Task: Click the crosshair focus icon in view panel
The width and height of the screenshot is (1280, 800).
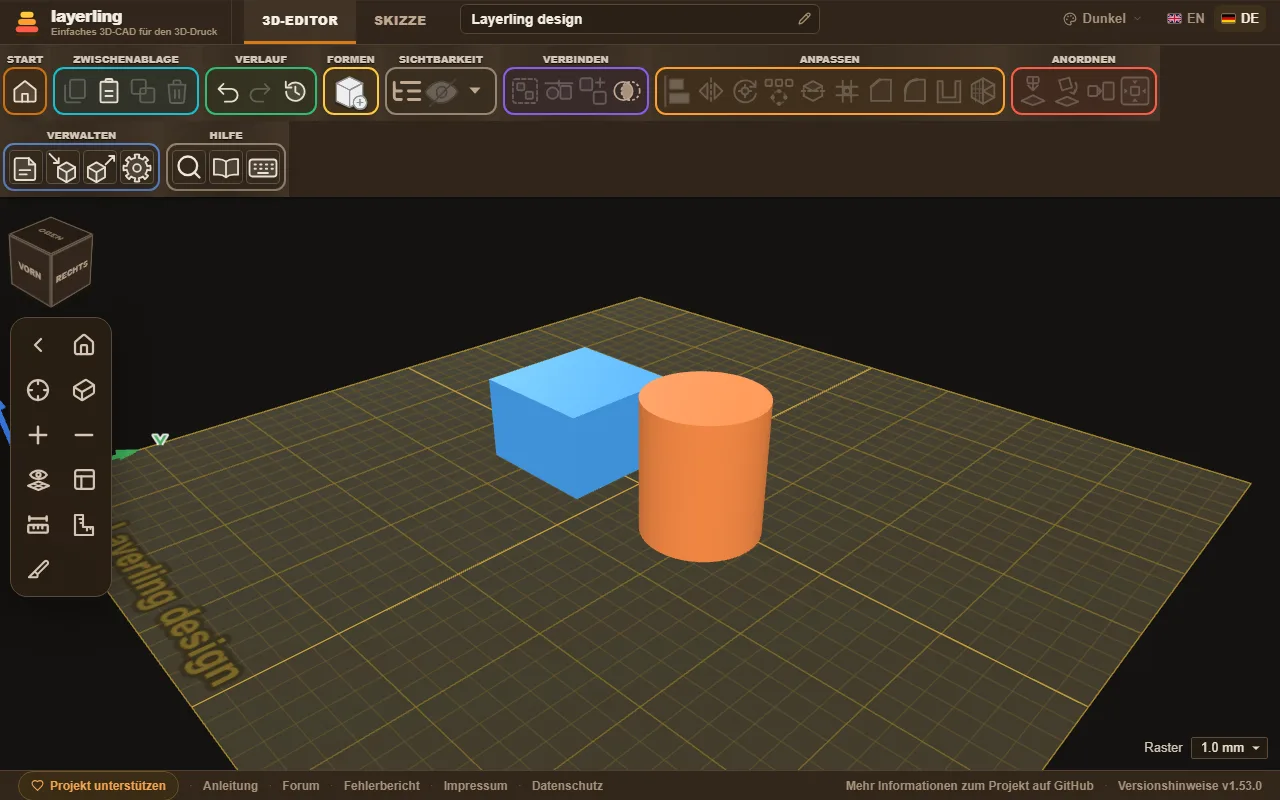Action: 38,390
